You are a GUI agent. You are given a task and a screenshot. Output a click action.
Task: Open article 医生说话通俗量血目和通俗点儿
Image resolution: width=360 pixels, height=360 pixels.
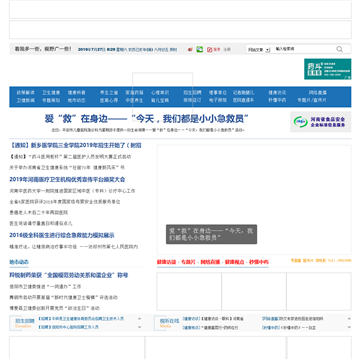click(x=41, y=223)
